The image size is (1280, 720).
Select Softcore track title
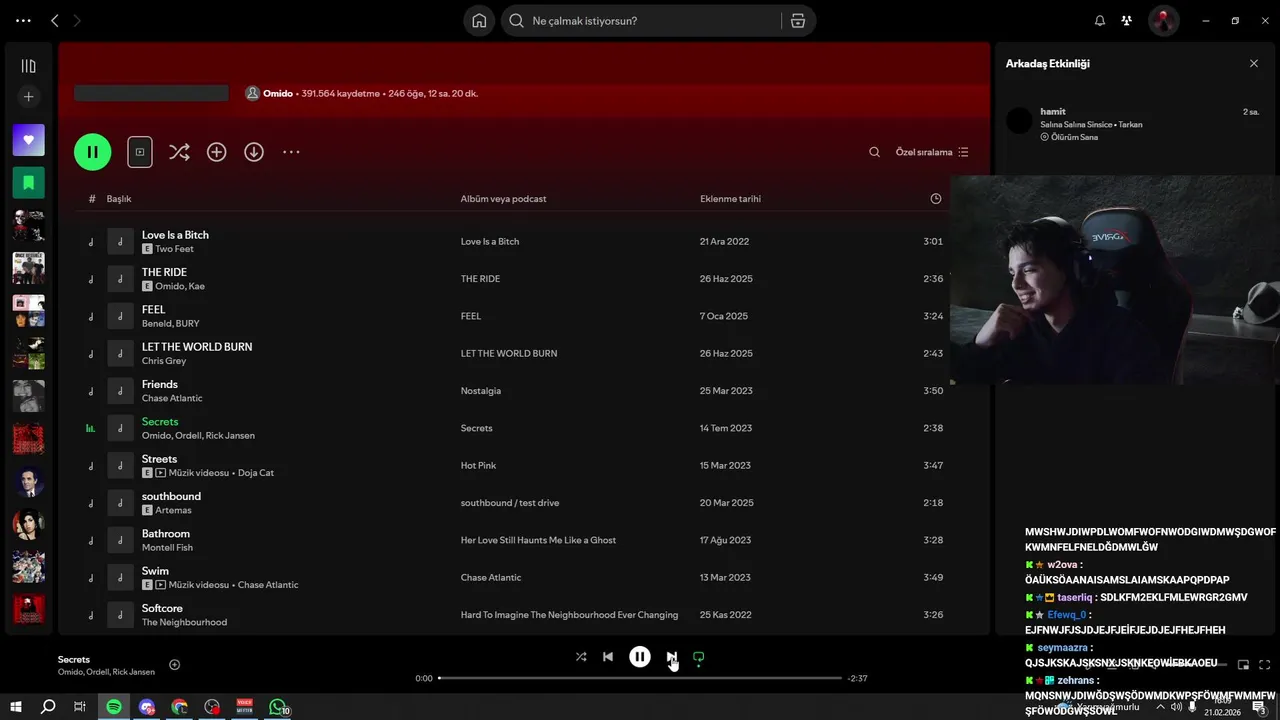tap(162, 608)
